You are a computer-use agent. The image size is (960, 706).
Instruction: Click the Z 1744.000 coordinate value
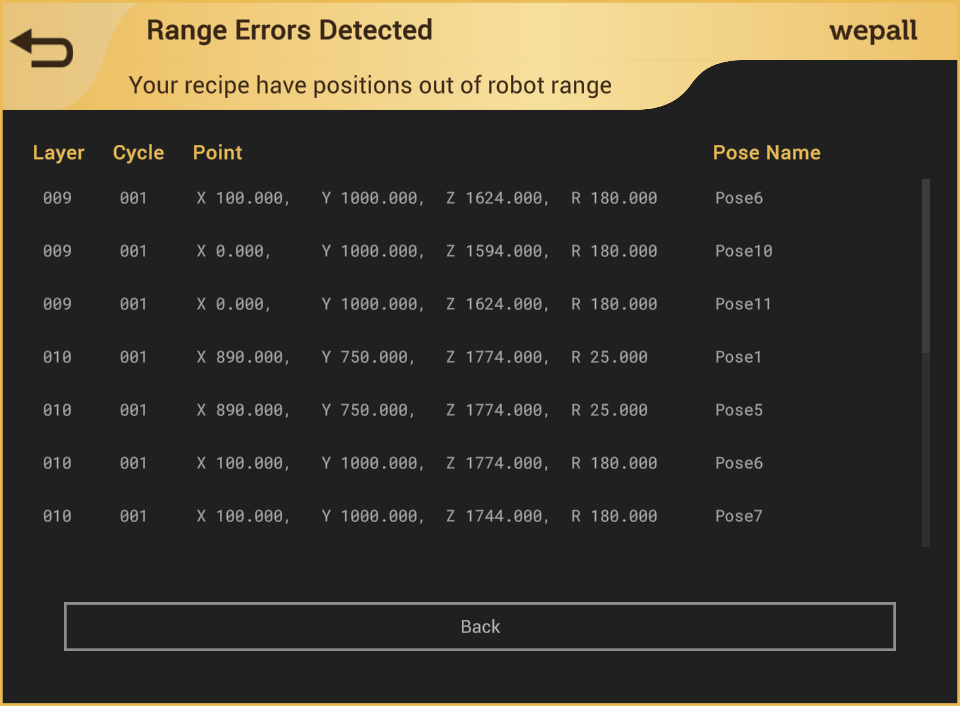coord(497,516)
